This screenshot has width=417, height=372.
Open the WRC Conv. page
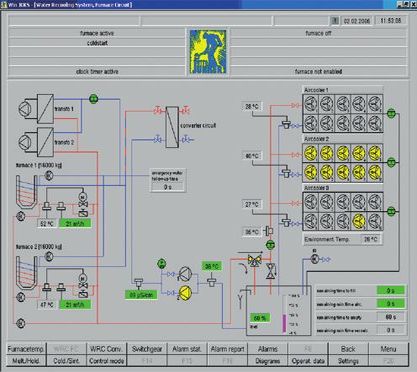pos(106,349)
